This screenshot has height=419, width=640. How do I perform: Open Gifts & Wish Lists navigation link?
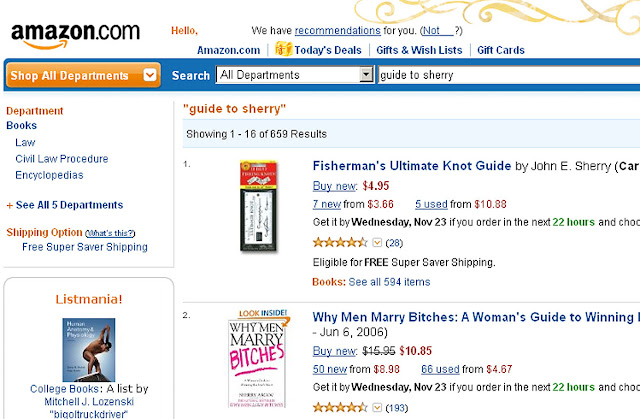tap(419, 50)
